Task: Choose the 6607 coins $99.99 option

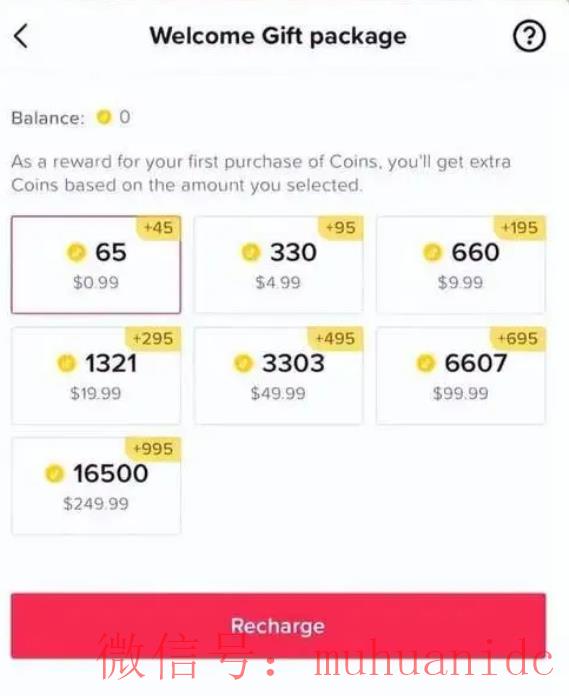Action: [461, 376]
